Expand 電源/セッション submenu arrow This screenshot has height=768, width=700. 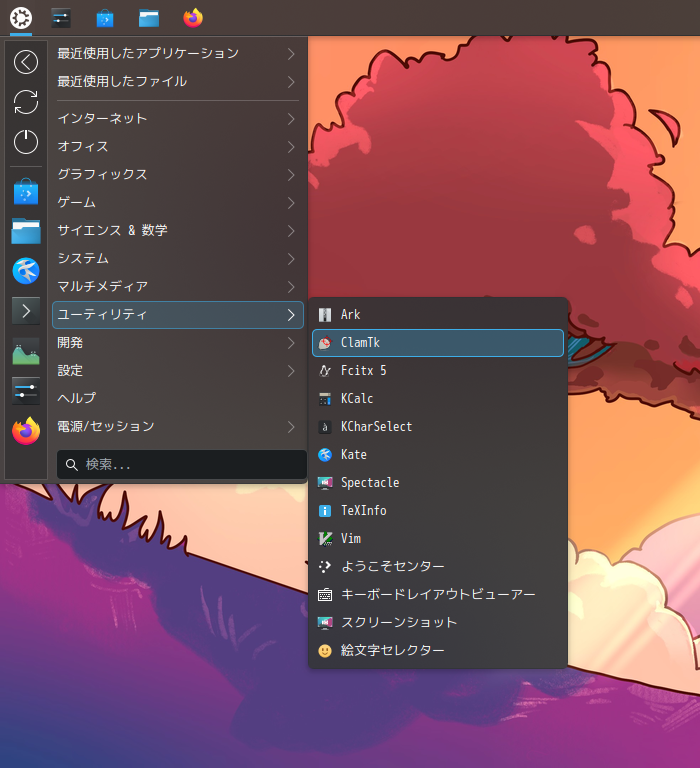click(x=291, y=427)
